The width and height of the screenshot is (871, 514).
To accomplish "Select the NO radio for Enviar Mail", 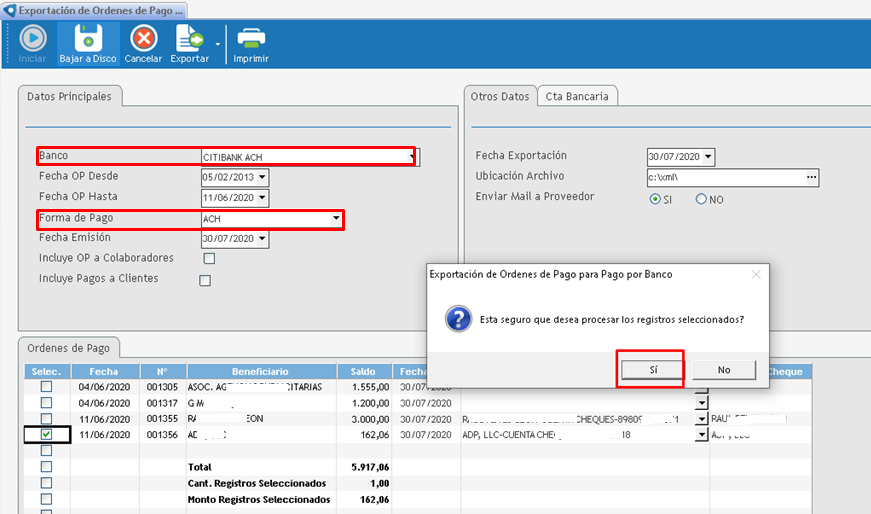I will (x=701, y=198).
